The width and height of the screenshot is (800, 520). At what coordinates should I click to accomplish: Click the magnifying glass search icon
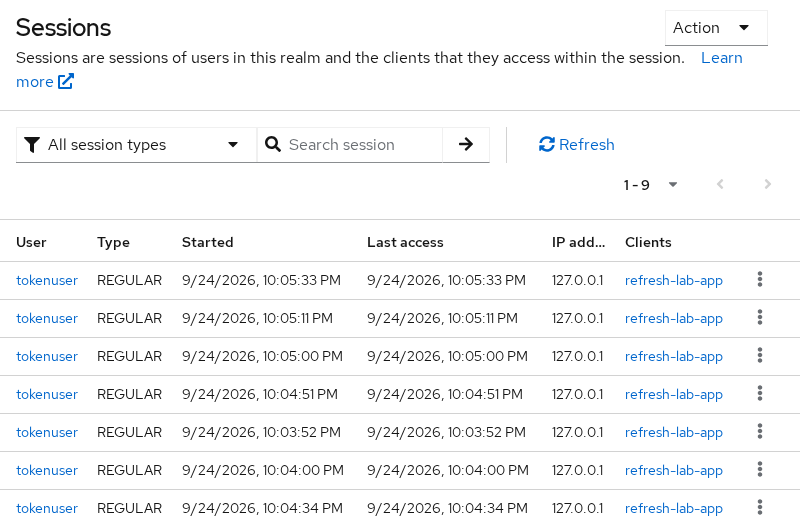(x=273, y=144)
